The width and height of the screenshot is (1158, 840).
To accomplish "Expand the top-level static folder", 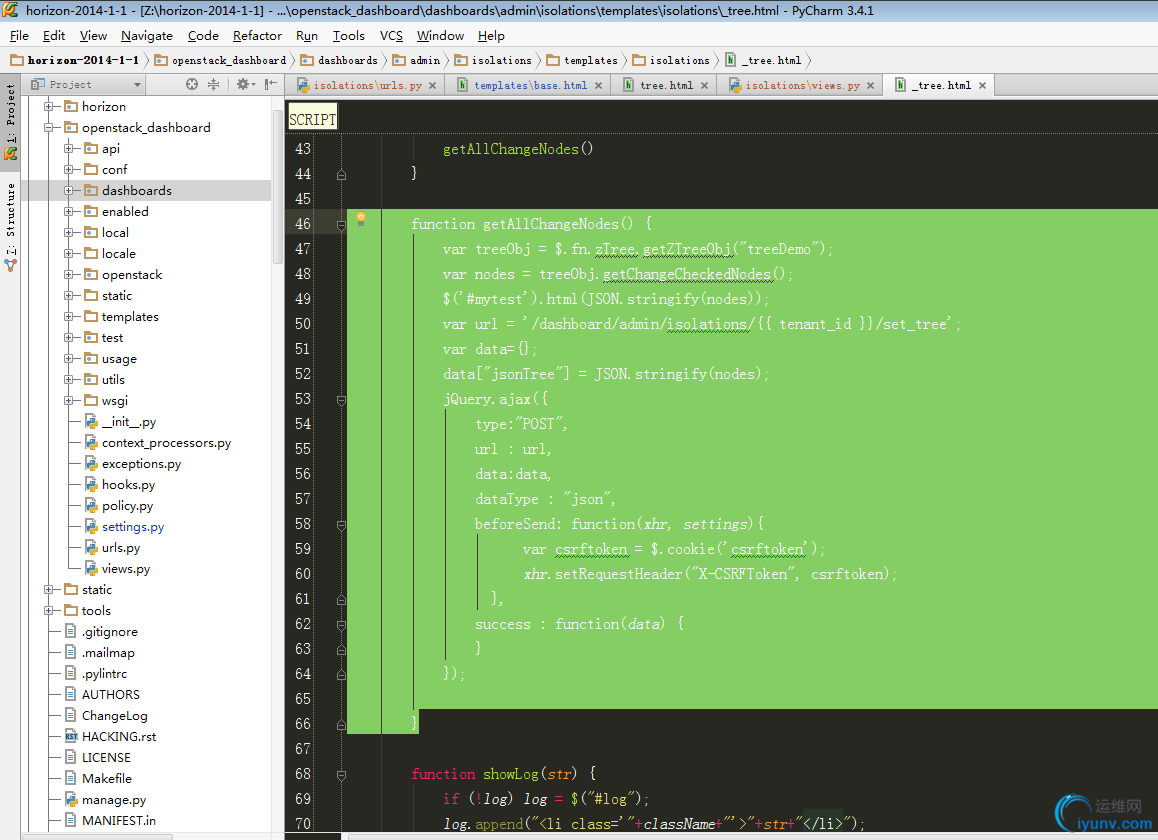I will click(49, 590).
